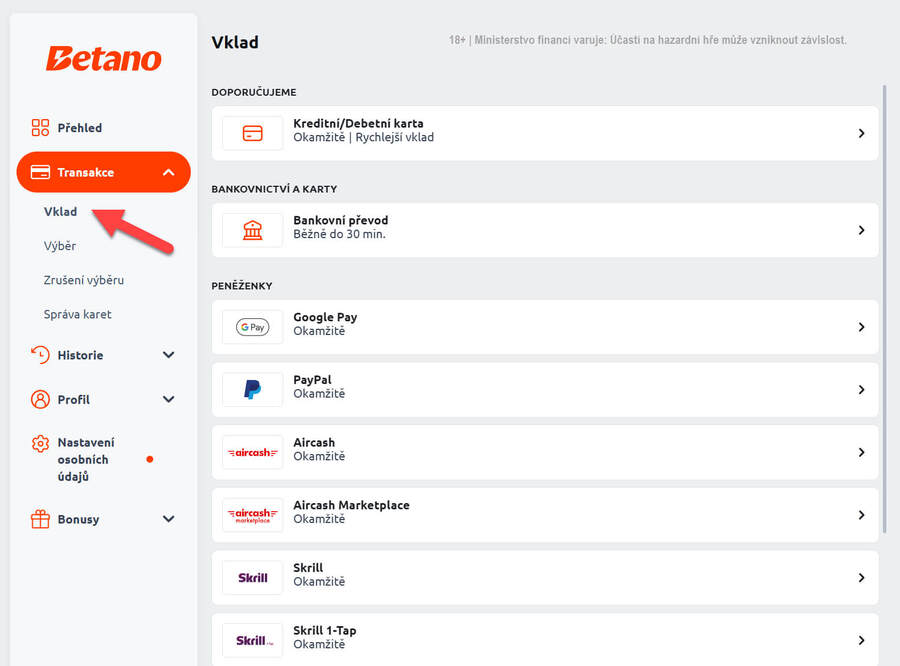Screen dimensions: 900x666
Task: Click the Přehled grid icon
Action: pos(40,128)
